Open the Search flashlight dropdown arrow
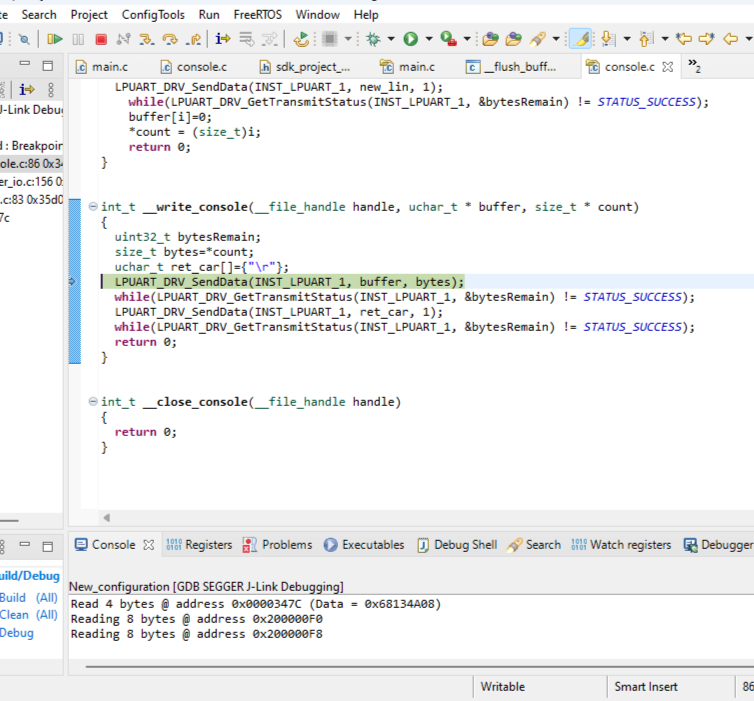Screen dimensions: 754x701 click(x=556, y=39)
